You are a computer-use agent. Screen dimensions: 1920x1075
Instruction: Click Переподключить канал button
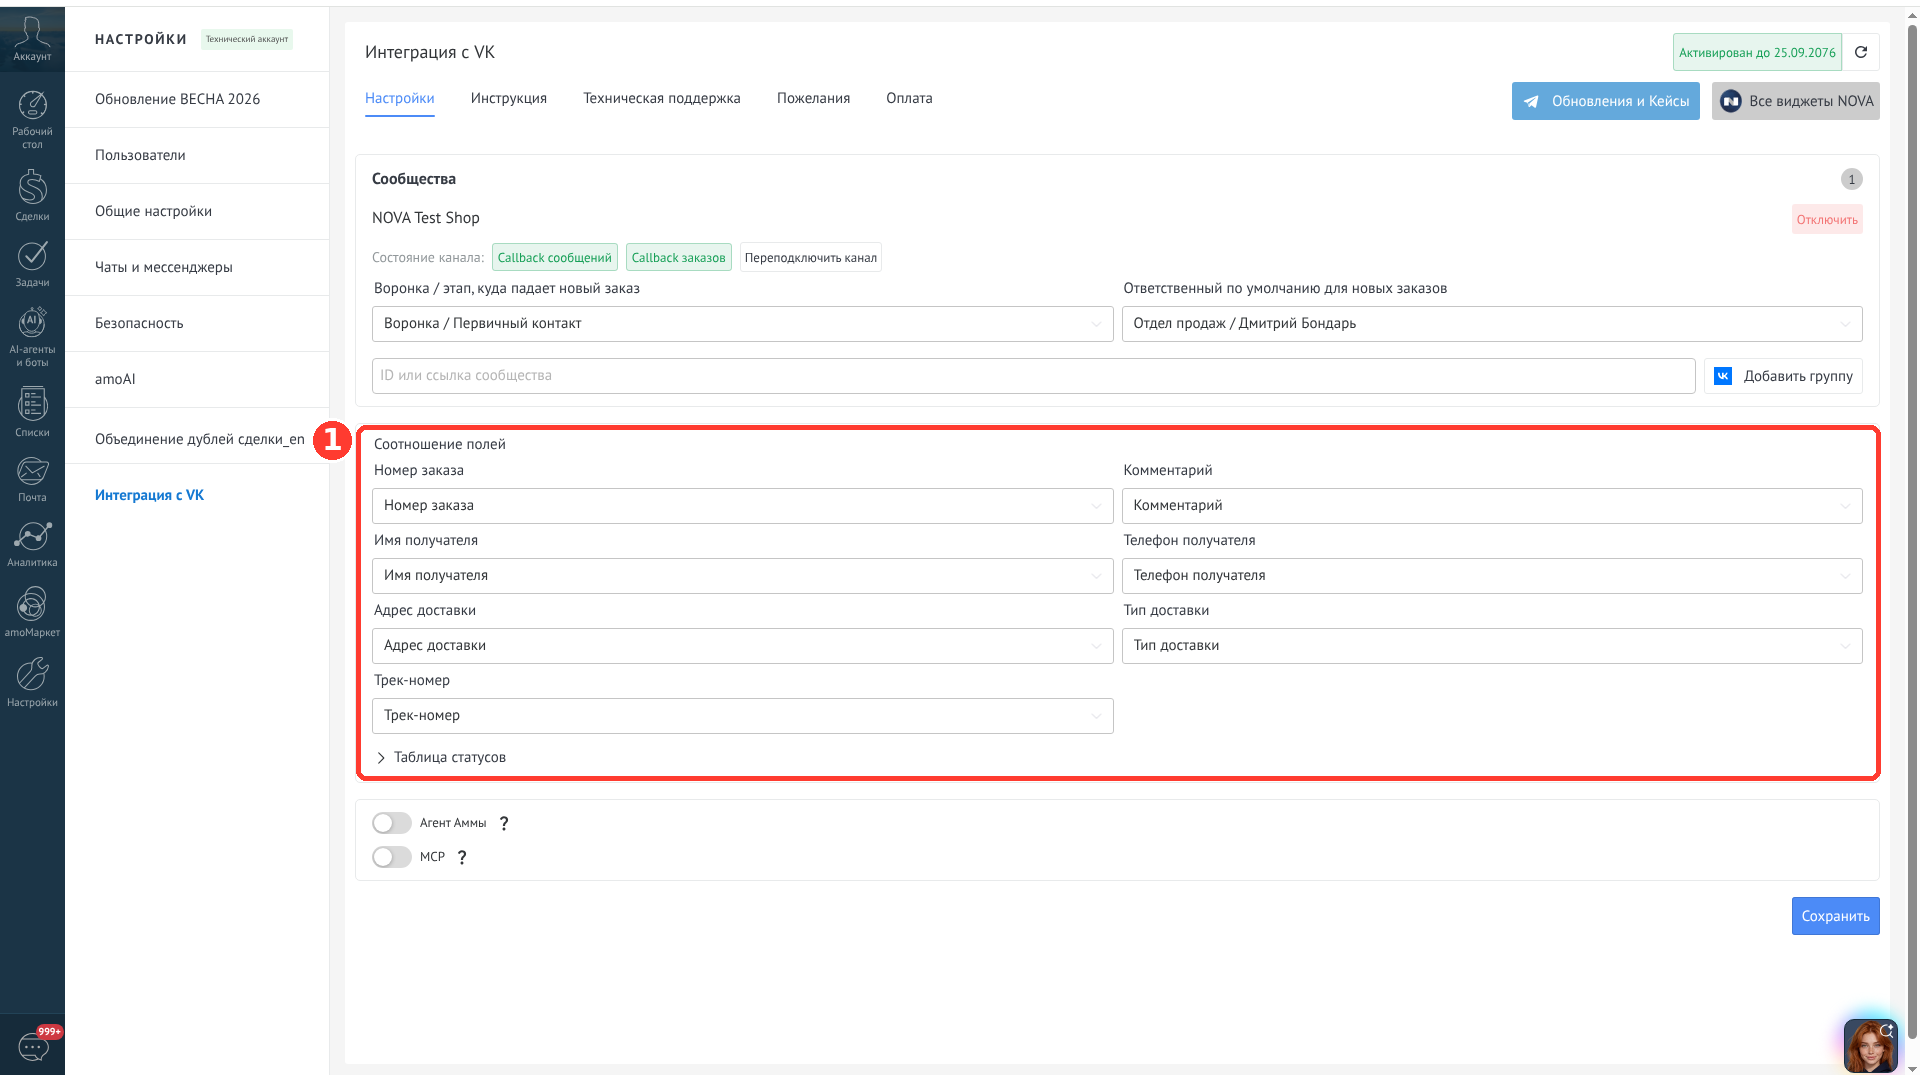click(810, 258)
